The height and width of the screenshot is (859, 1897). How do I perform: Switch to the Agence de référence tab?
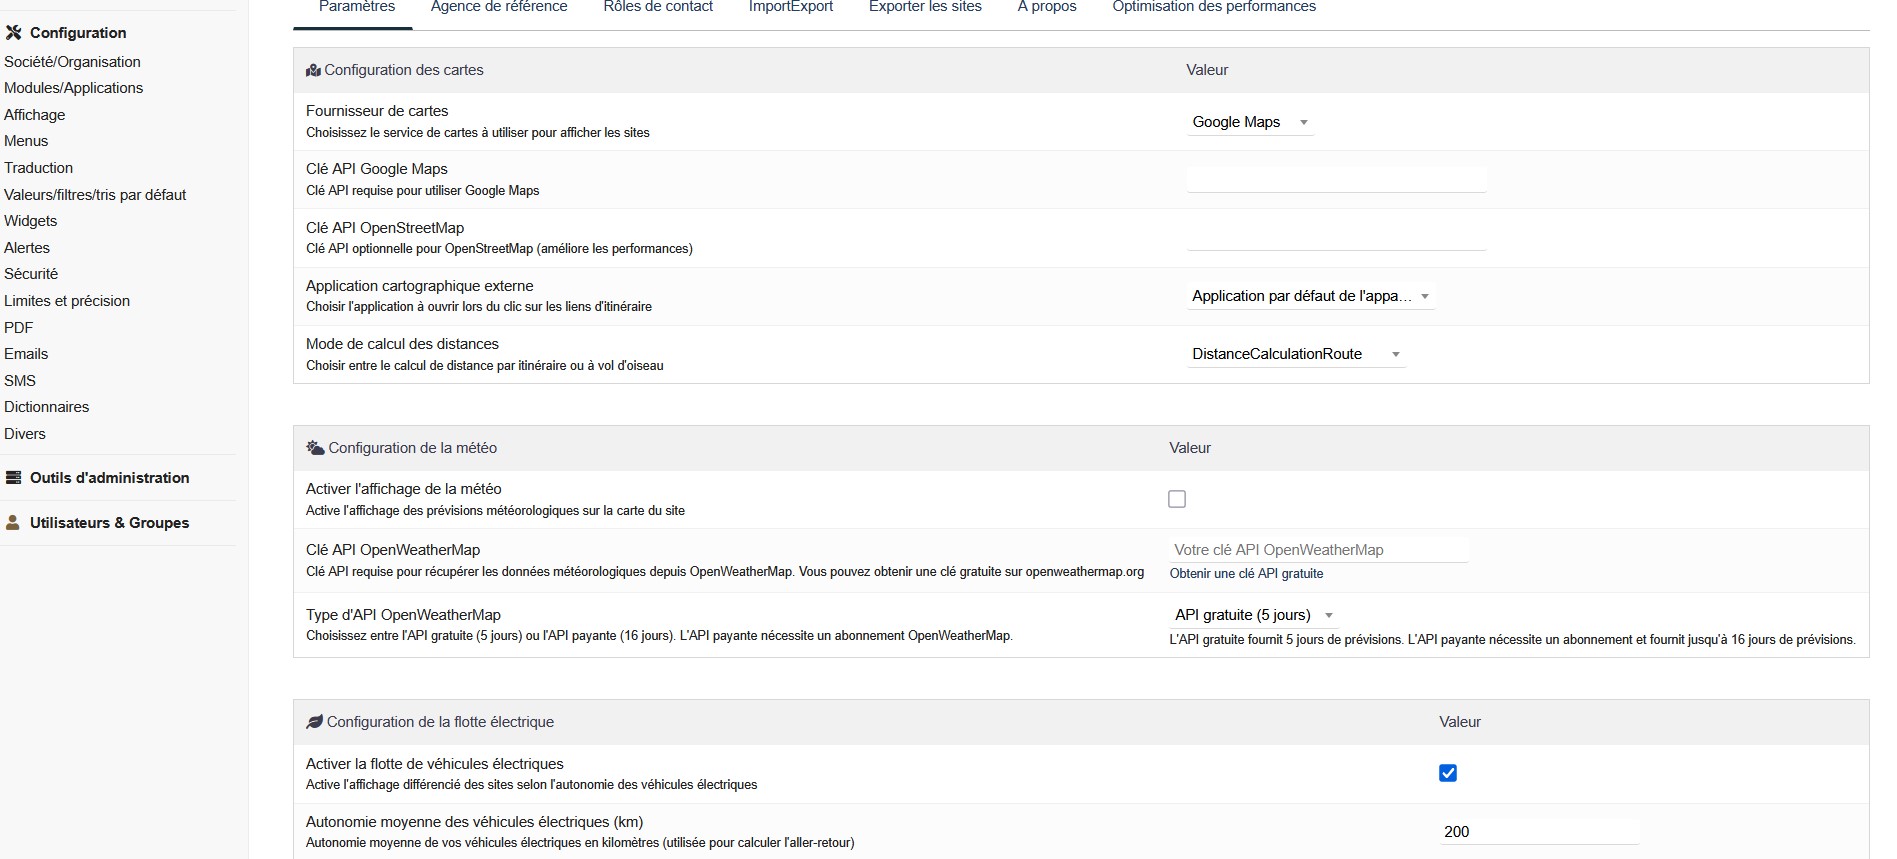[x=499, y=7]
